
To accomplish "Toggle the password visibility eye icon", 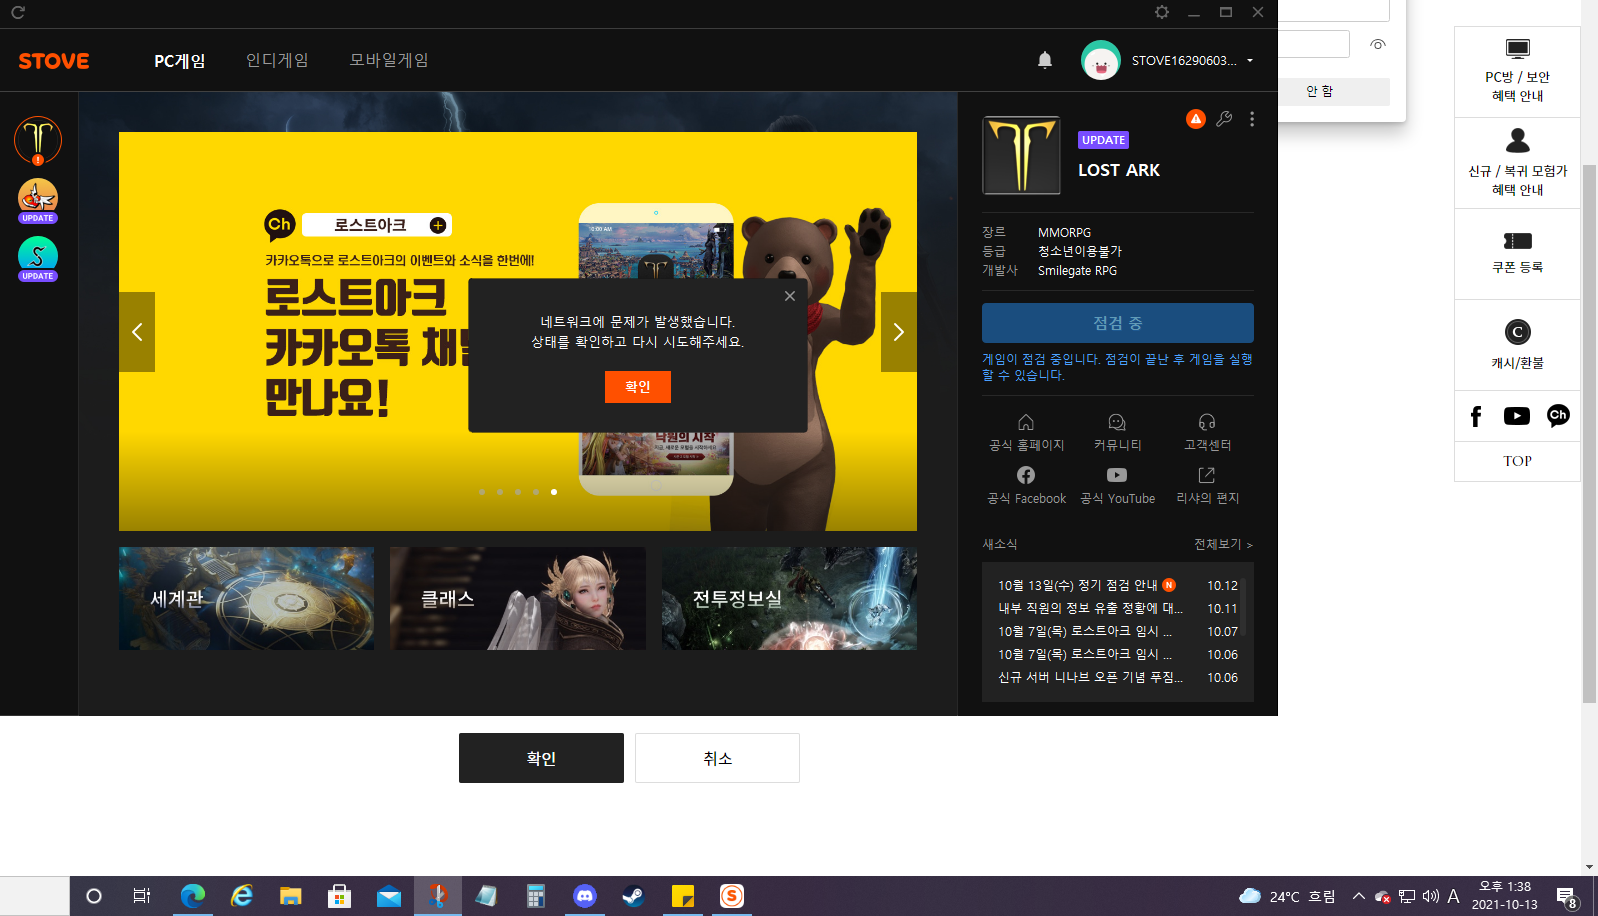I will (x=1378, y=44).
